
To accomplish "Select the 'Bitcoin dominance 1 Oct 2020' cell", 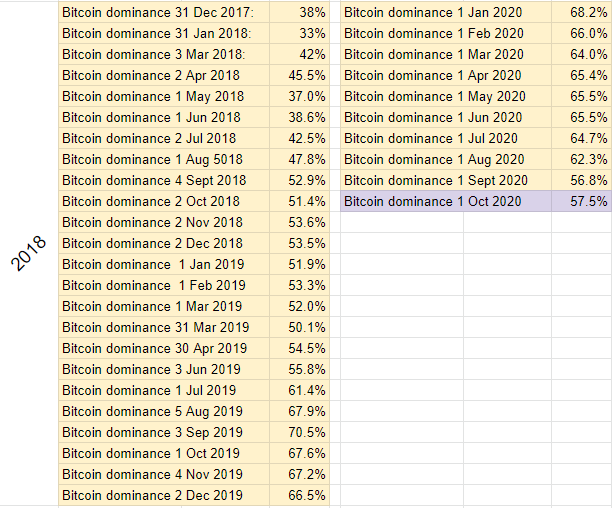I will point(446,201).
